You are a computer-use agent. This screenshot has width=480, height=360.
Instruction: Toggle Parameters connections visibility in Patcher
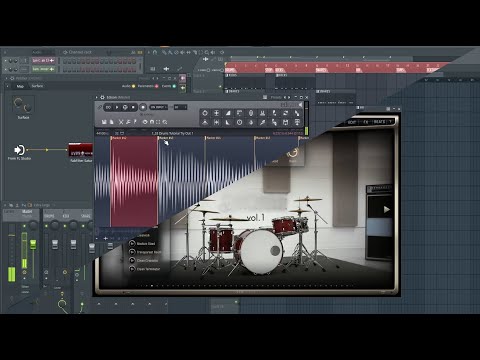pos(148,86)
